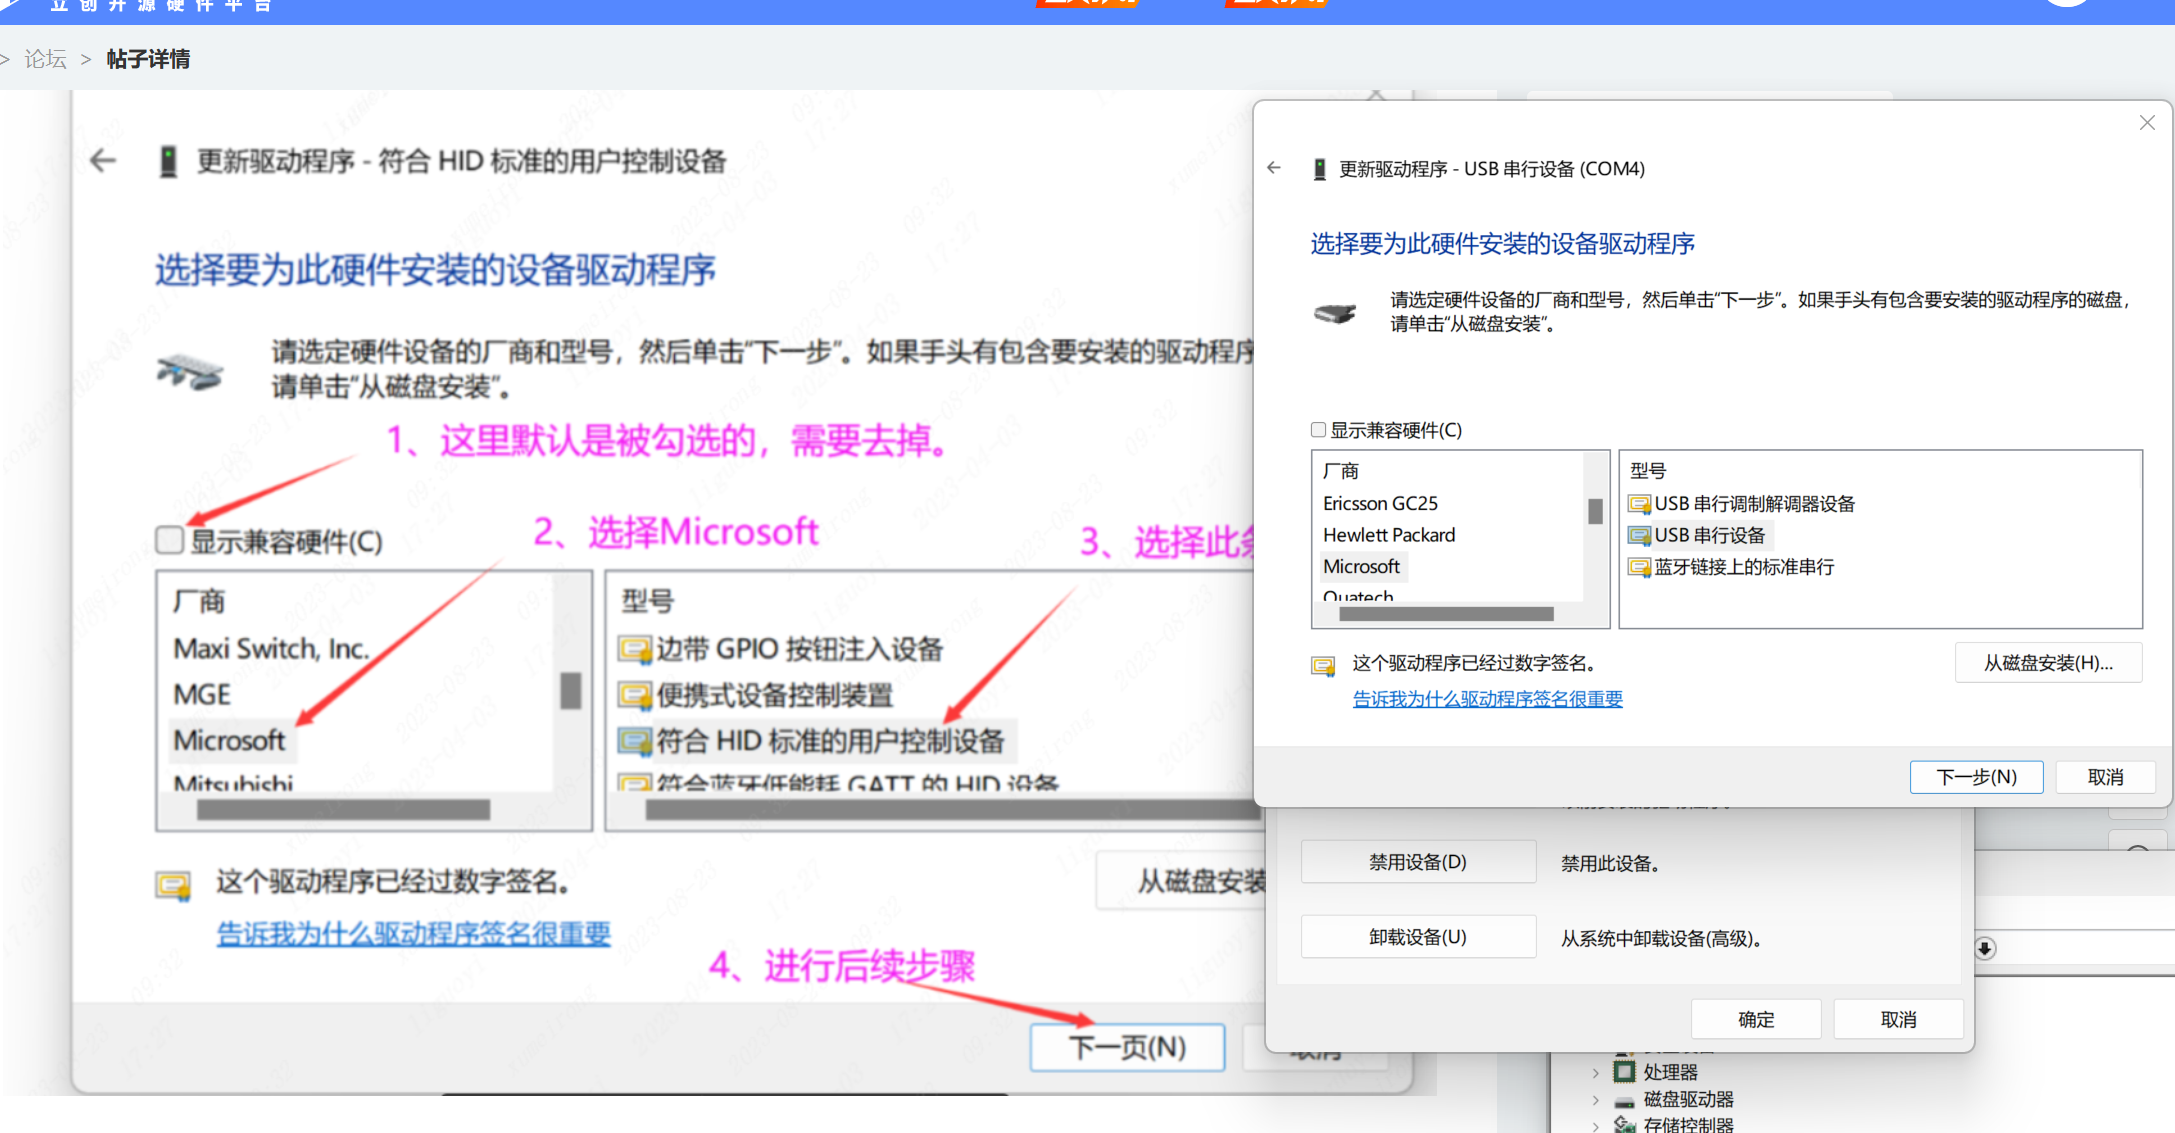Click 蓝牙链接上的标准串行 model icon

click(x=1639, y=568)
